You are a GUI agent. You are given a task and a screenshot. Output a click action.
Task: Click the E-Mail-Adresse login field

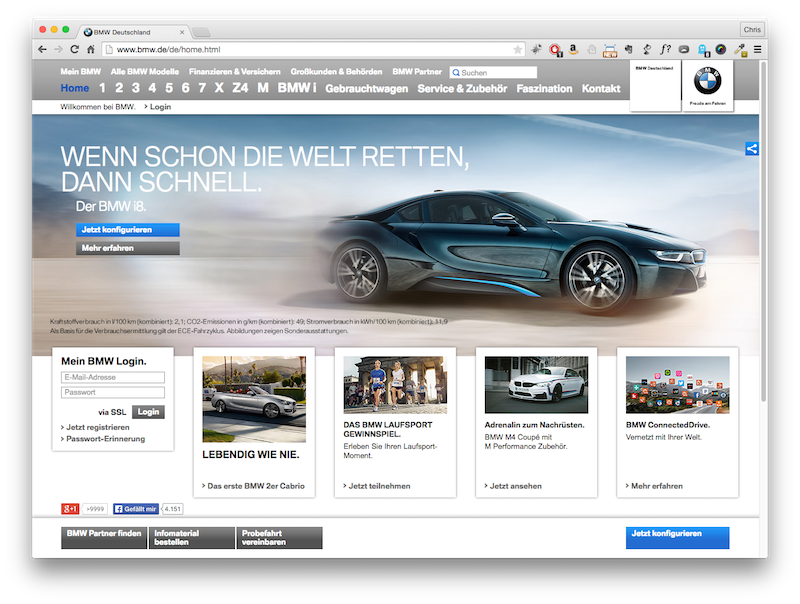(112, 377)
